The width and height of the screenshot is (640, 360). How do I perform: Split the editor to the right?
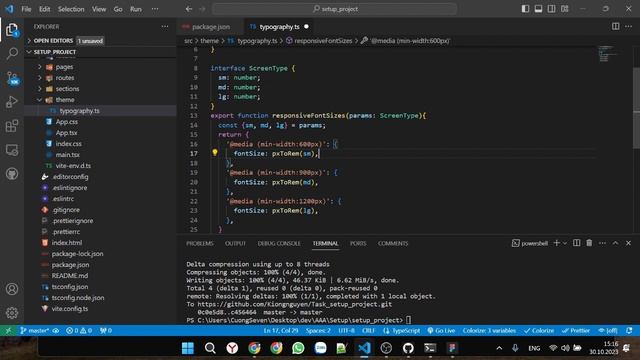(x=615, y=27)
